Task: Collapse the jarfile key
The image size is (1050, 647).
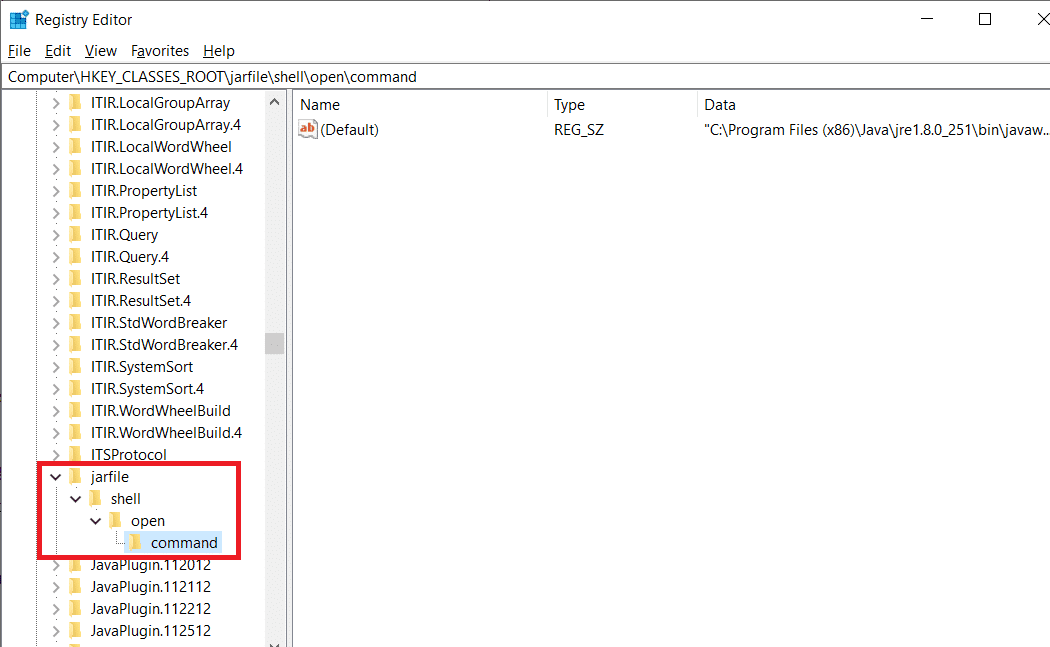Action: tap(55, 477)
